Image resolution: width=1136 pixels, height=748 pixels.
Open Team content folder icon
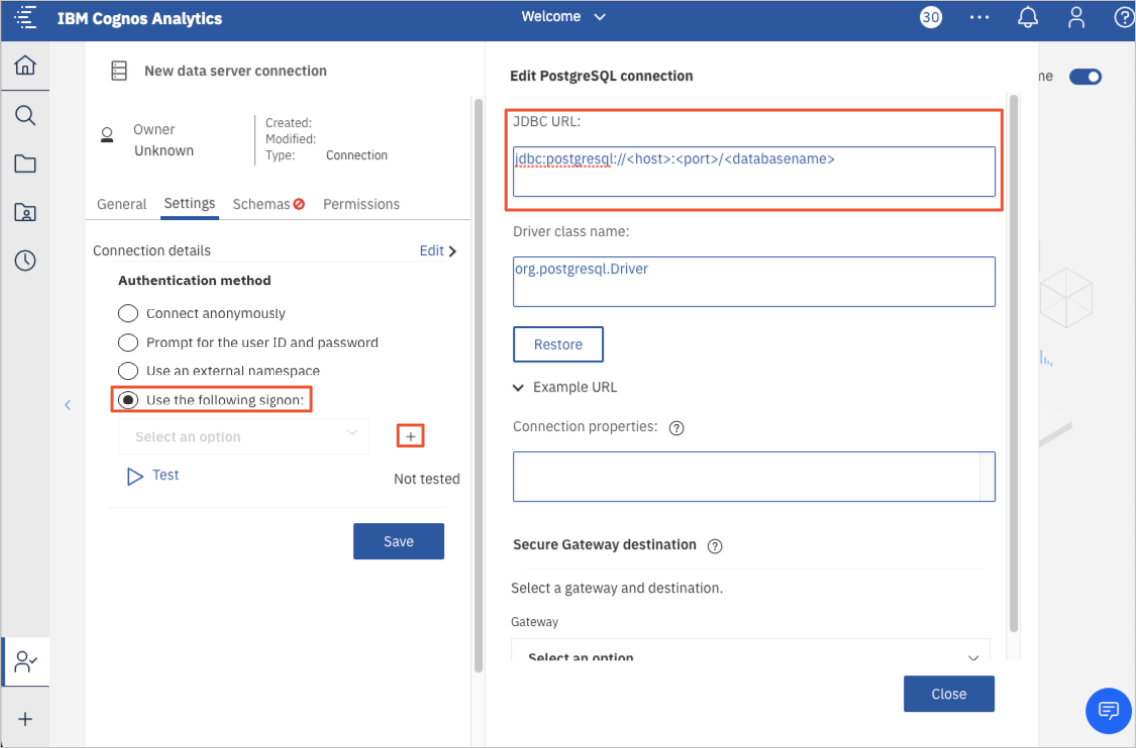pyautogui.click(x=25, y=164)
